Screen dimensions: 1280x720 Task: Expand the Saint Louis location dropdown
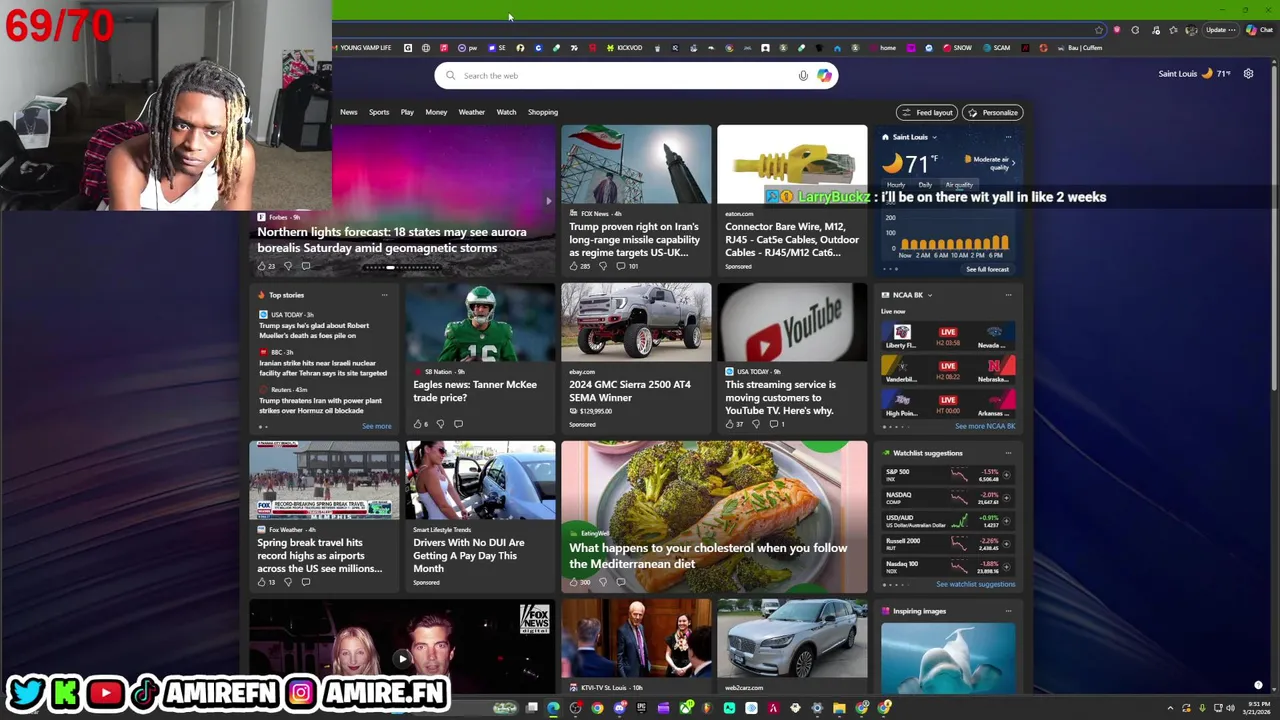934,137
